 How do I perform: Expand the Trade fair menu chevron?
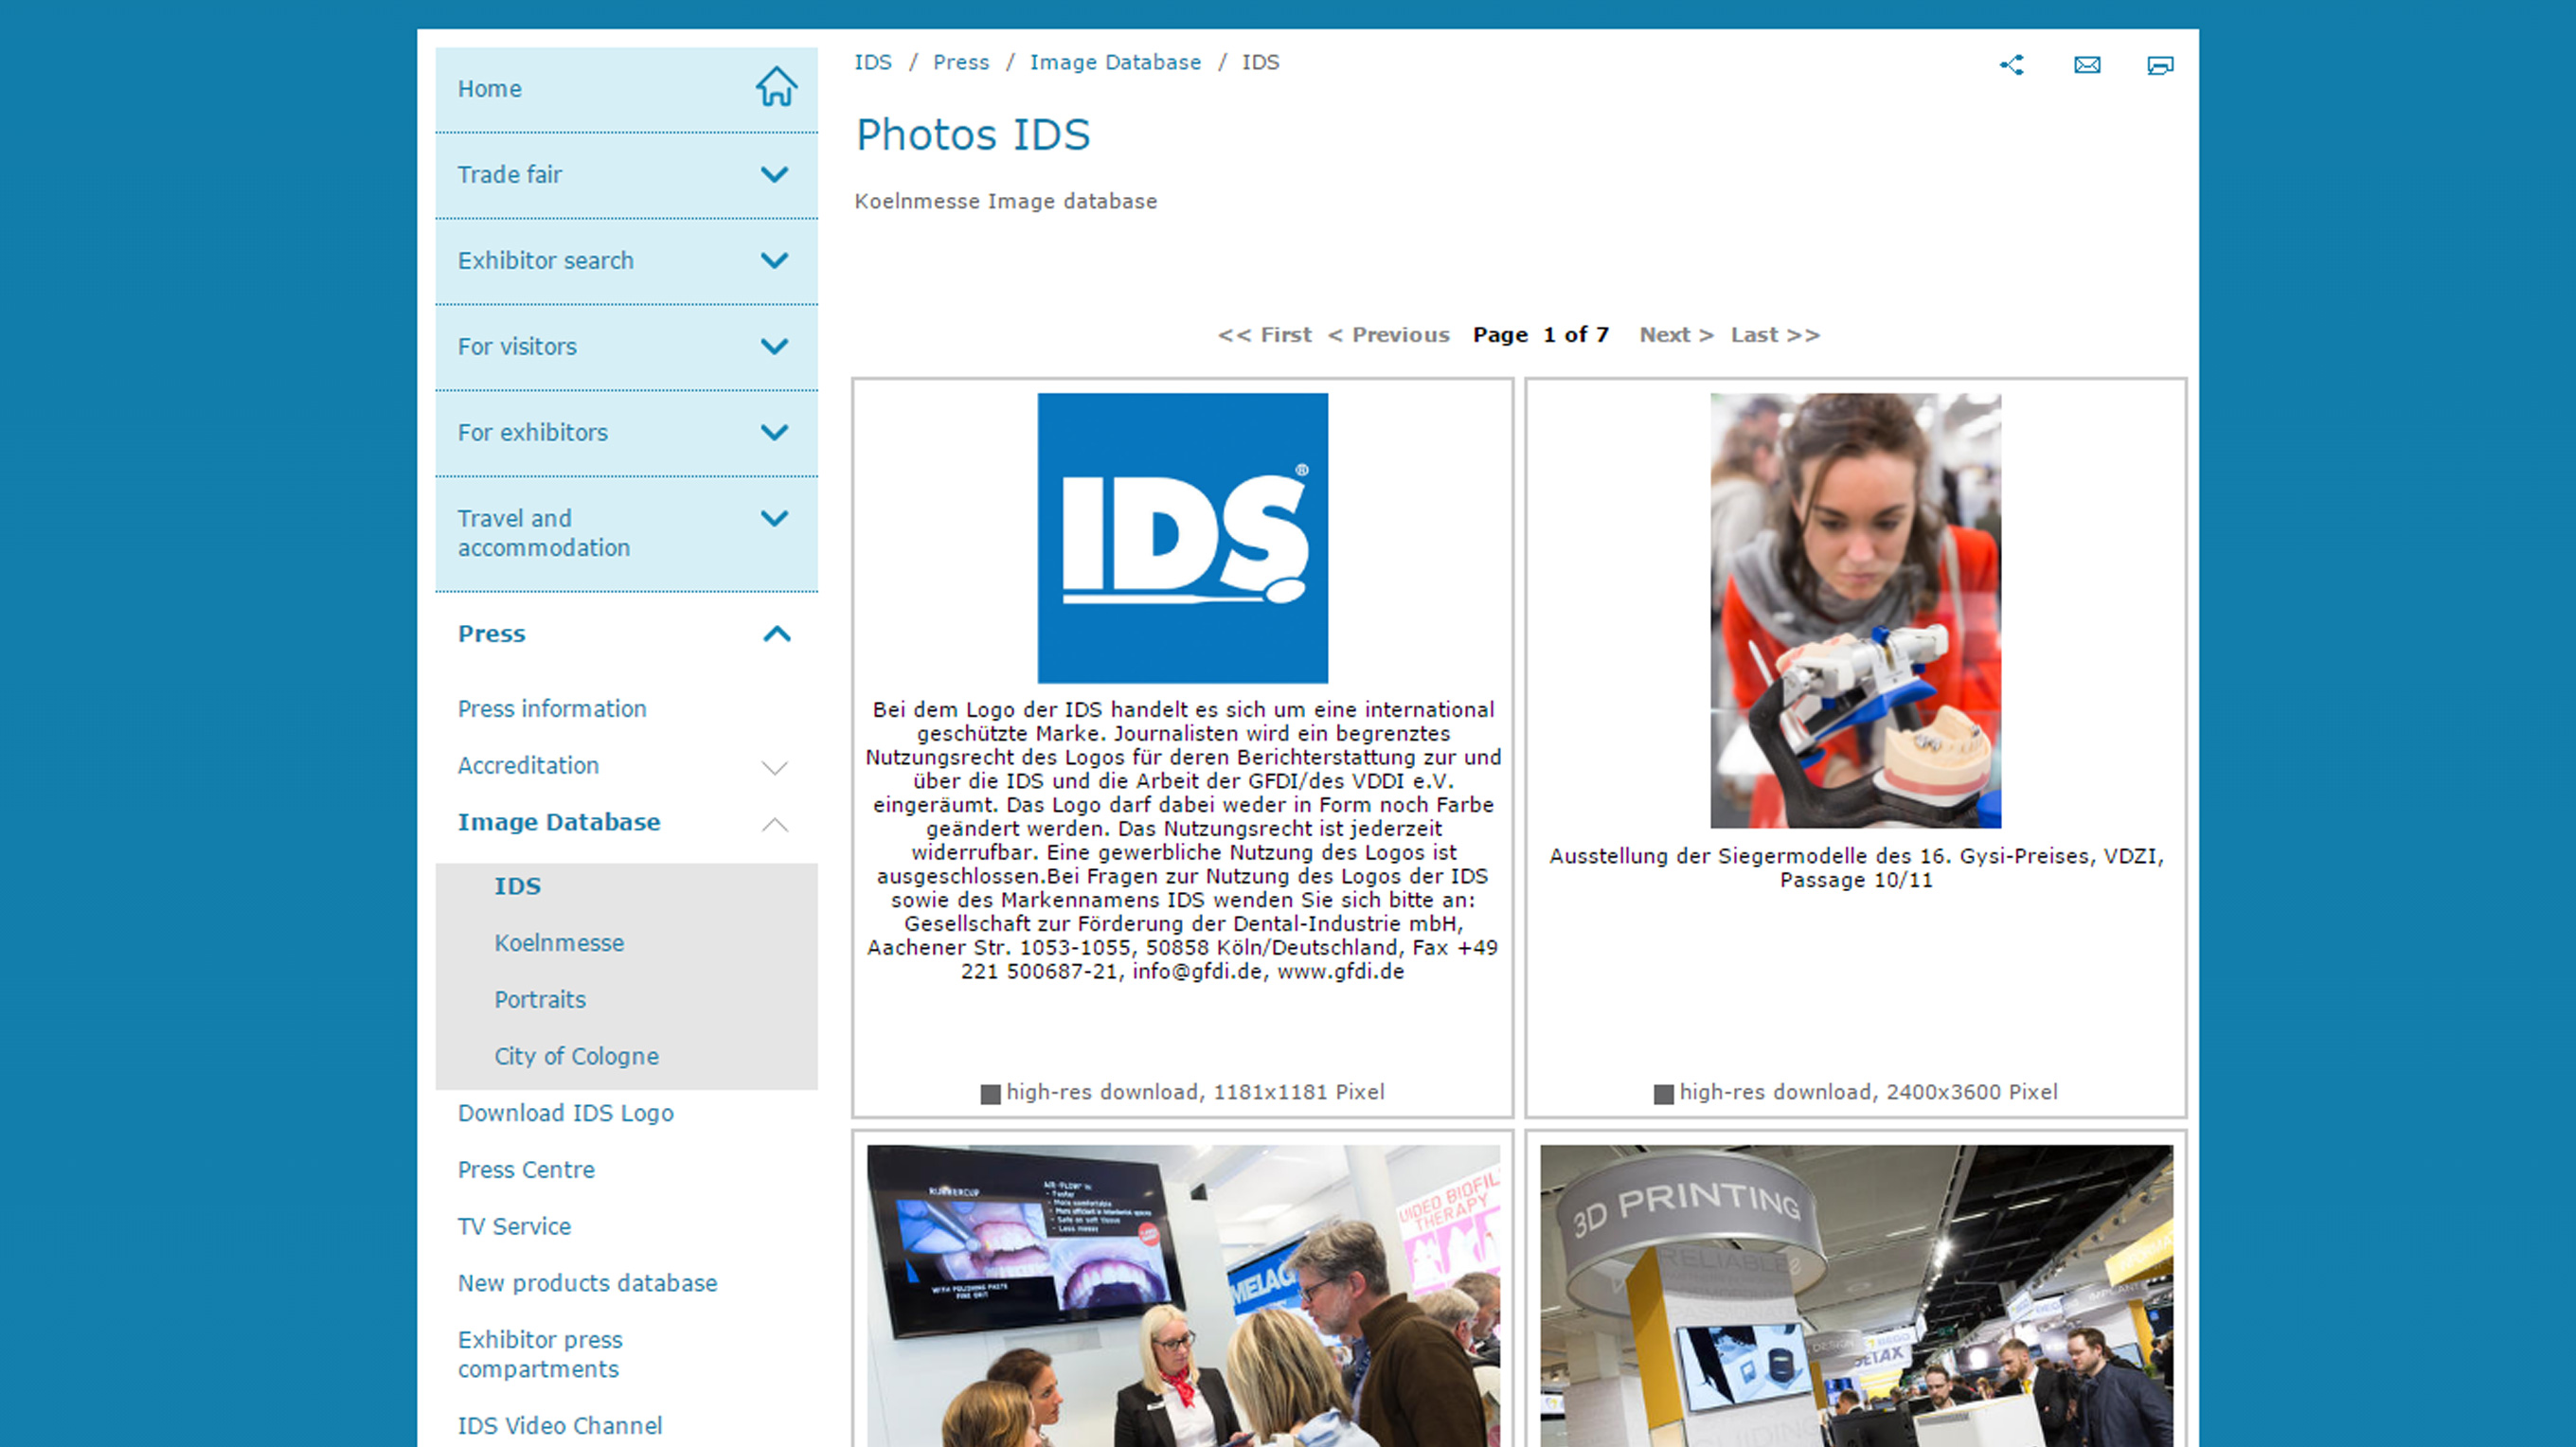[x=775, y=174]
